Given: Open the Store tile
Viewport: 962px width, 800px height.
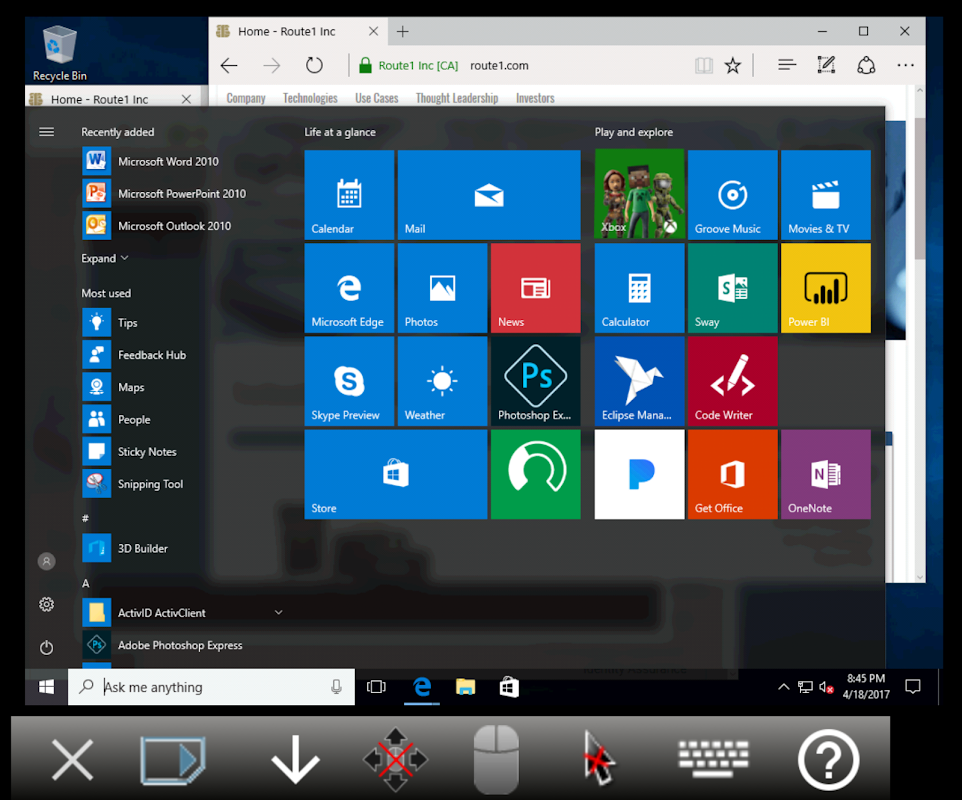Looking at the screenshot, I should tap(396, 474).
